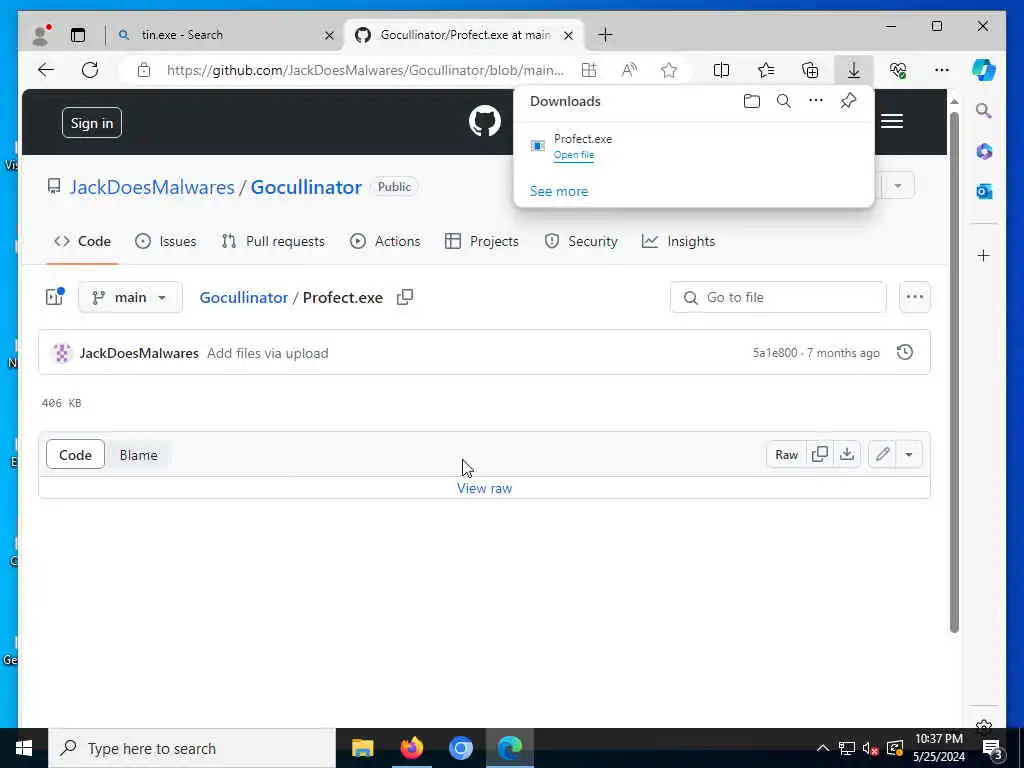Switch to Blame view

pyautogui.click(x=138, y=455)
